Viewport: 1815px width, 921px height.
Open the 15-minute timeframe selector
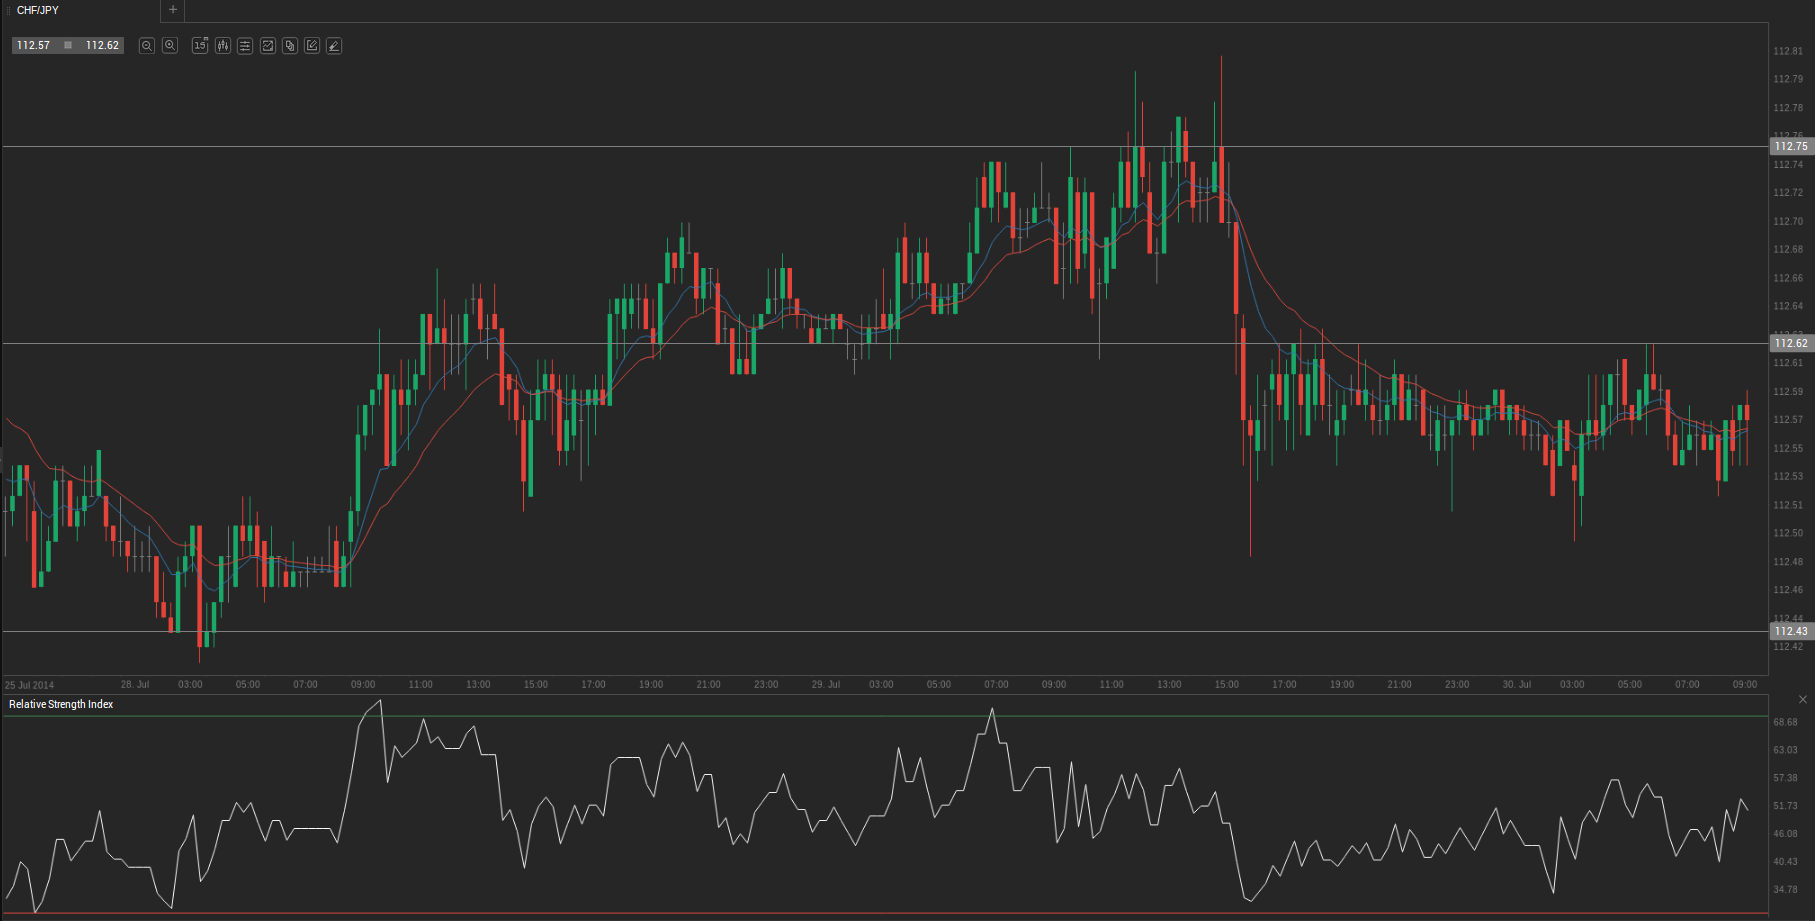[x=200, y=46]
